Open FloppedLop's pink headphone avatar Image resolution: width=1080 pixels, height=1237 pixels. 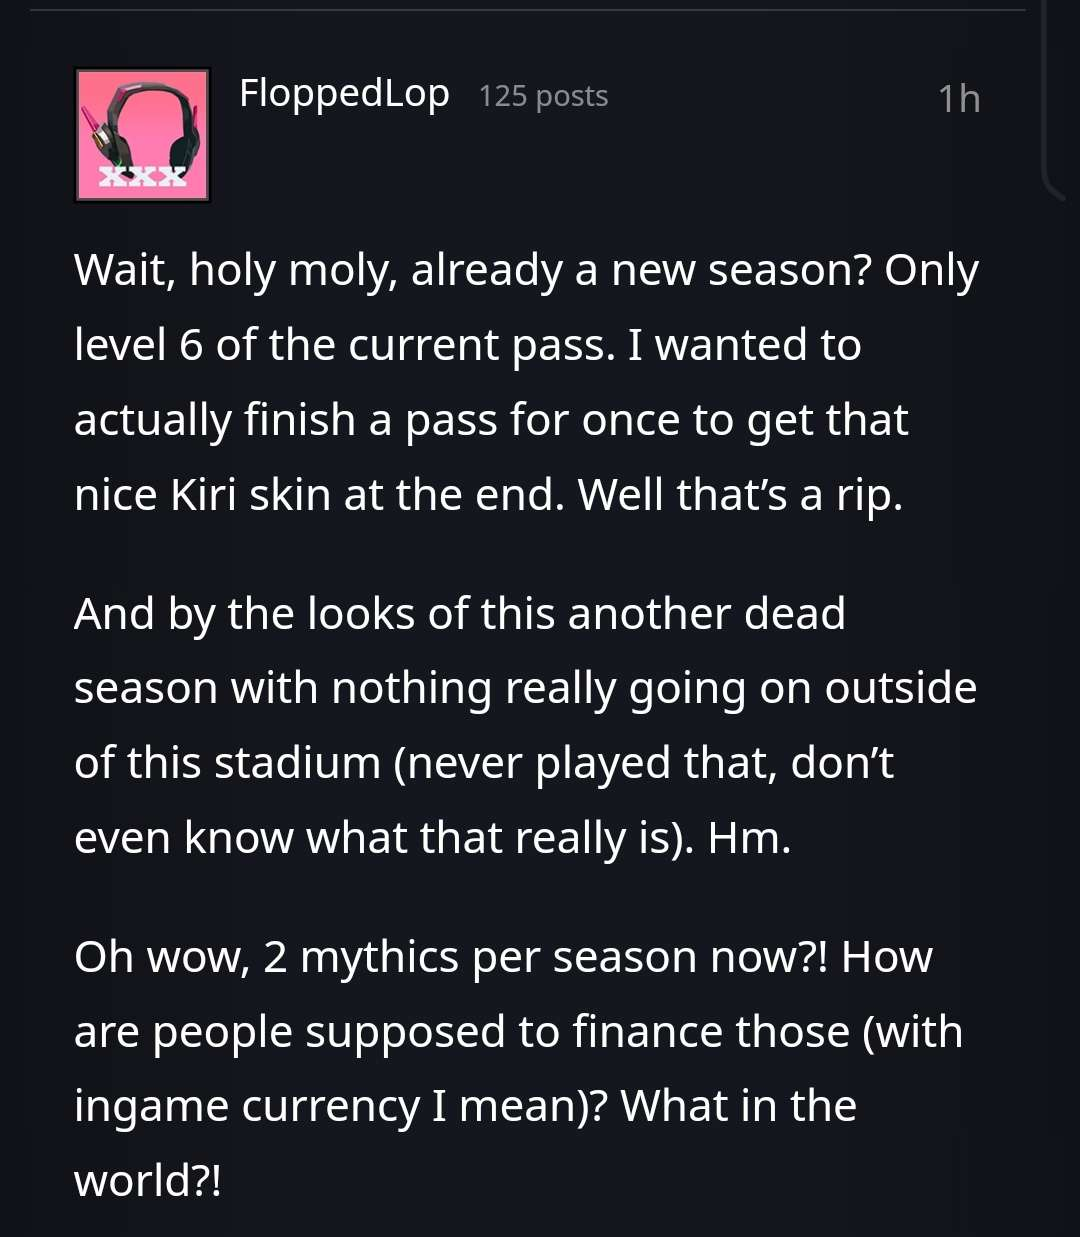[x=142, y=135]
